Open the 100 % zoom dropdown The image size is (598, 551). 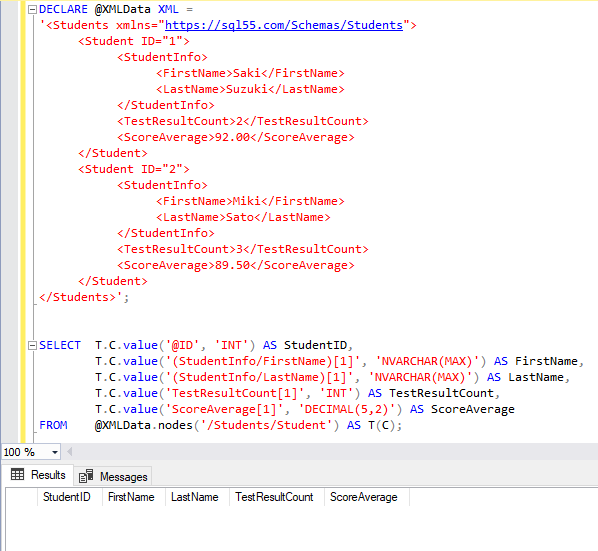pyautogui.click(x=55, y=452)
